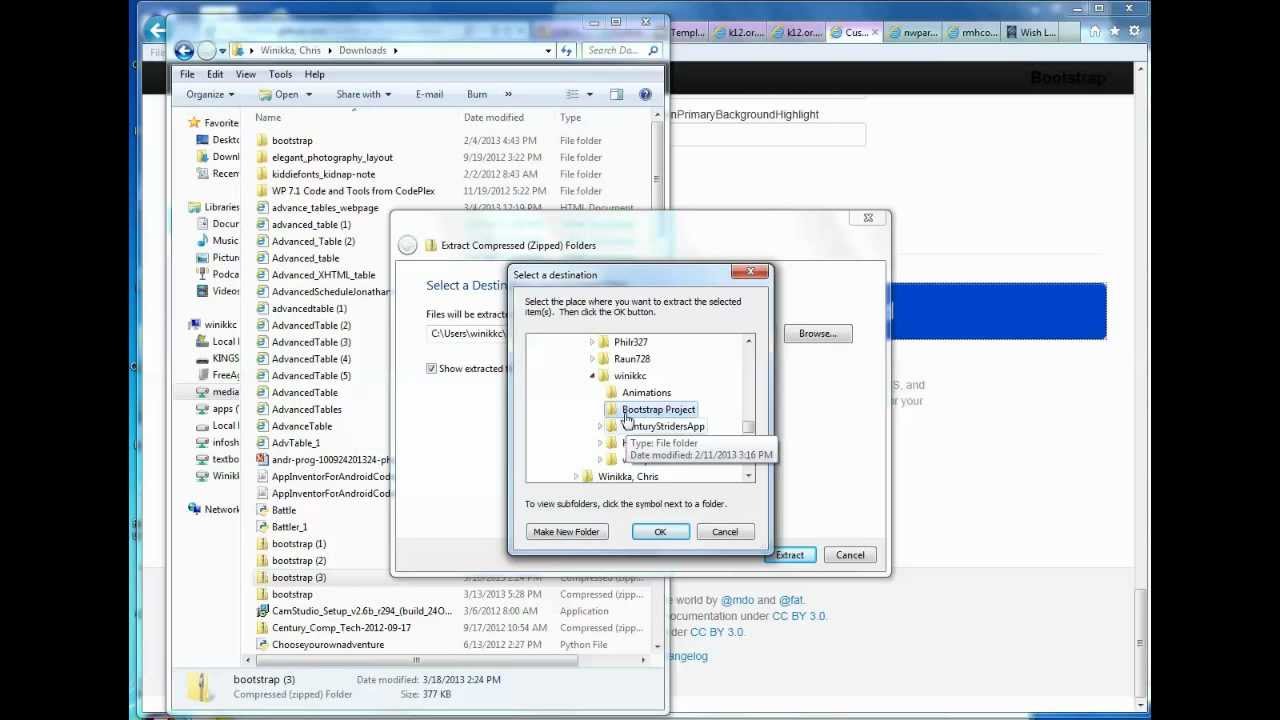Expand the Philr327 folder node
The width and height of the screenshot is (1280, 720).
tap(592, 342)
